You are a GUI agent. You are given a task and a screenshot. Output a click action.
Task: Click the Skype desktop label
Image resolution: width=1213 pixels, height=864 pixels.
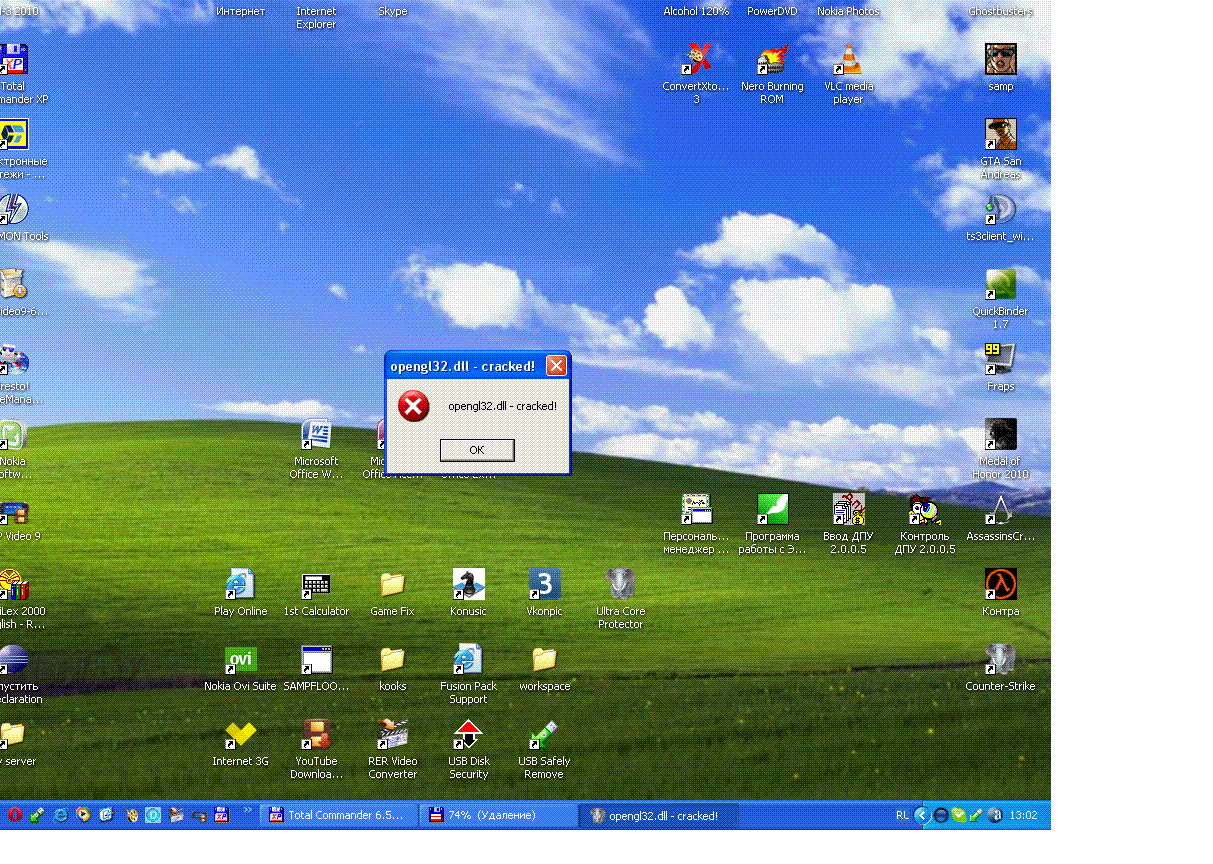point(392,11)
